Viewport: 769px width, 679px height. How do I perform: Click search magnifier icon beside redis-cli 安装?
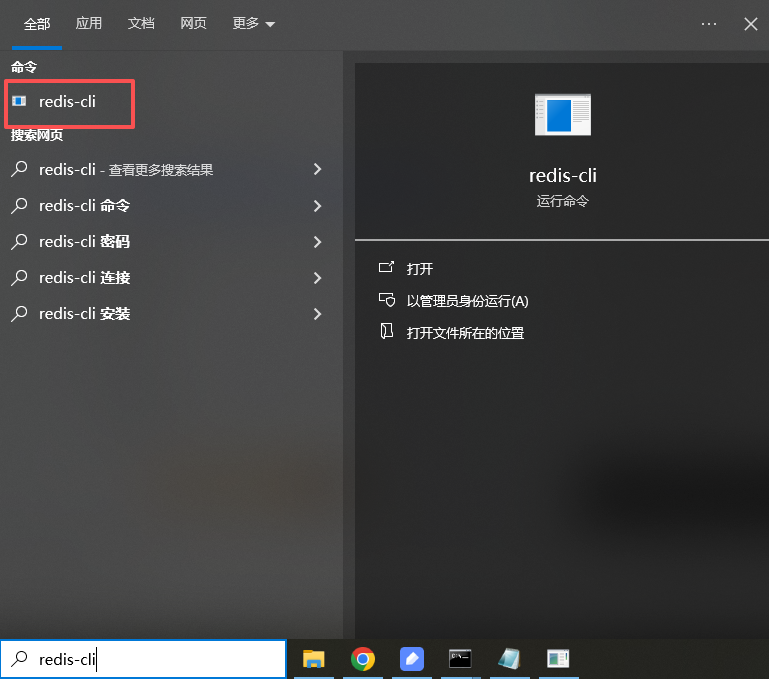[x=19, y=313]
